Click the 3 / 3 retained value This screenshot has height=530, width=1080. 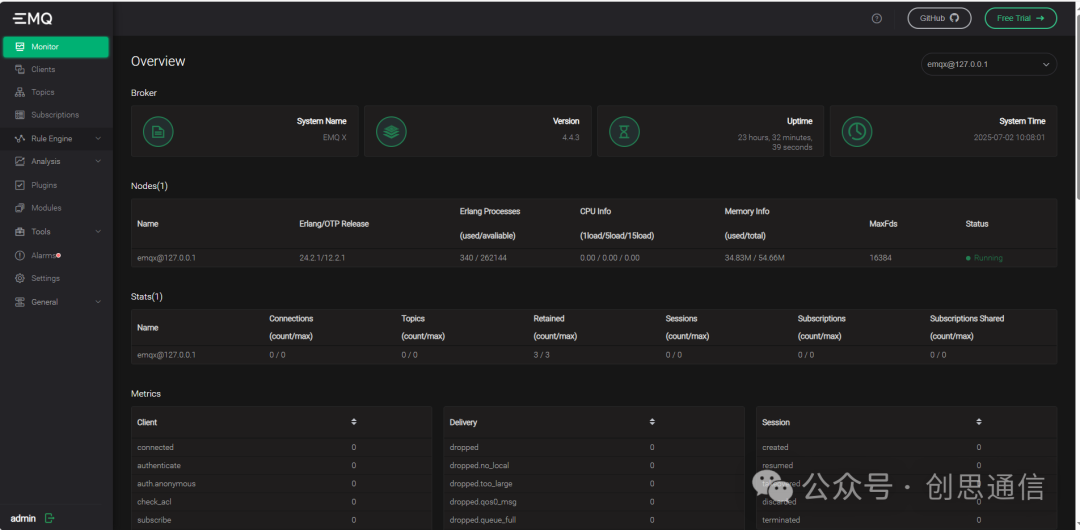tap(541, 355)
